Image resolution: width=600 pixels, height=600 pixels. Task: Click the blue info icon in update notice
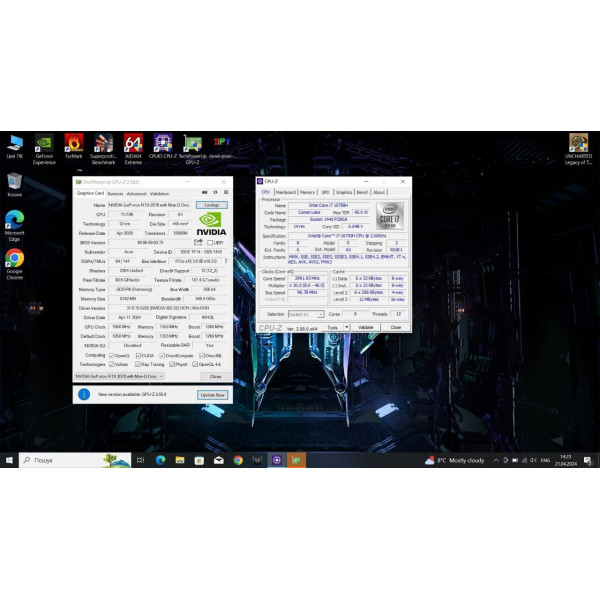pos(84,394)
